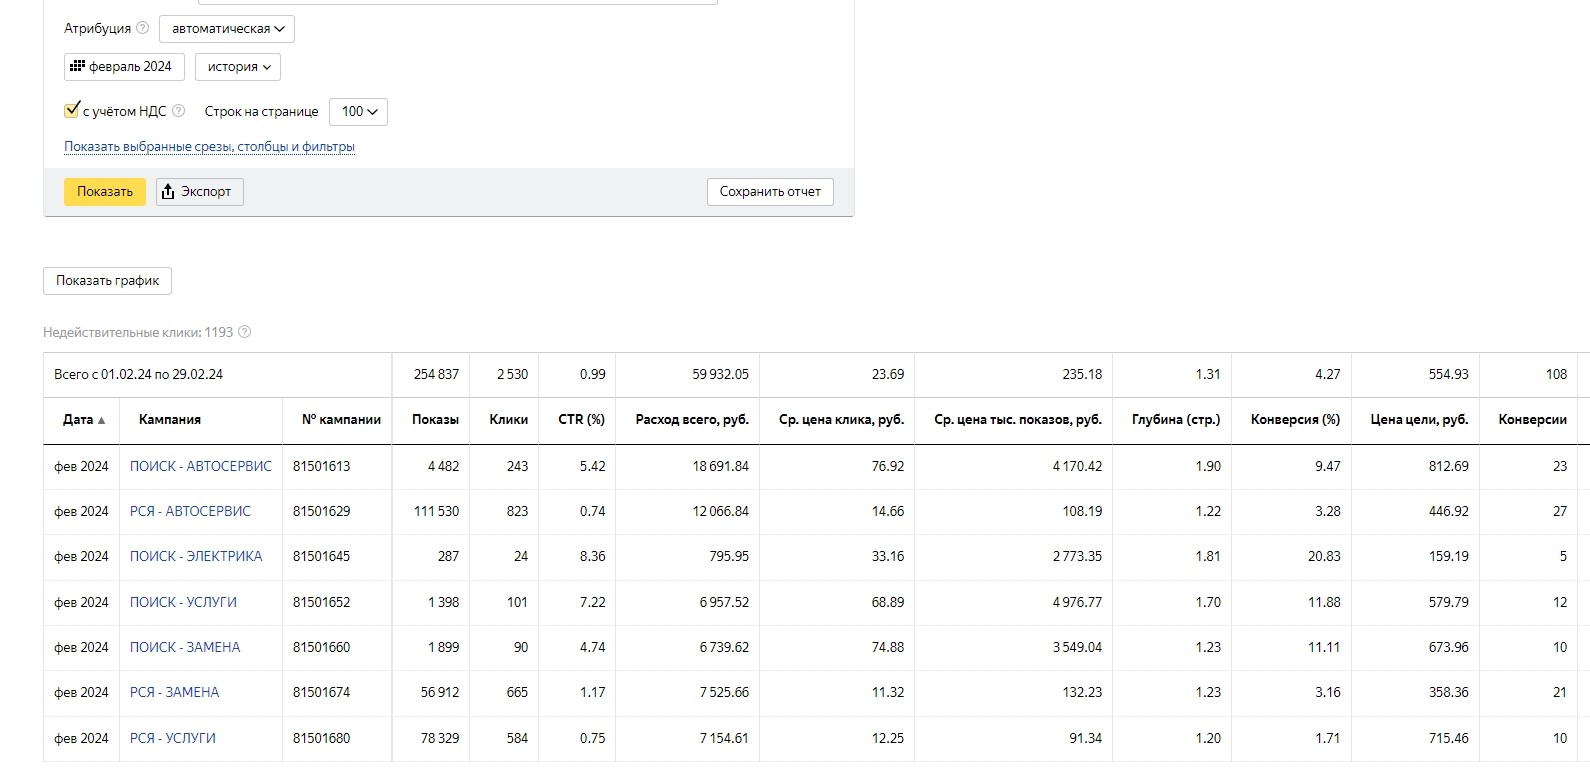Open the Показать выбранные срезы, столбцы и фильтры link

(209, 147)
